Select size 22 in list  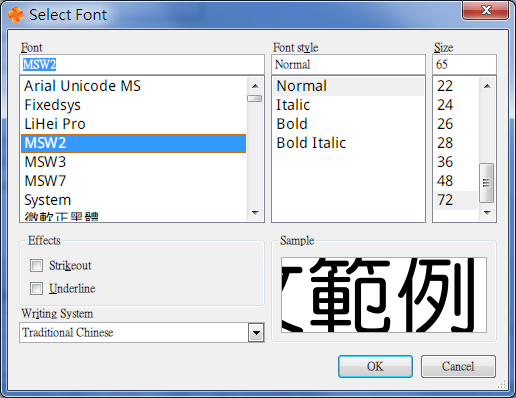(x=456, y=86)
